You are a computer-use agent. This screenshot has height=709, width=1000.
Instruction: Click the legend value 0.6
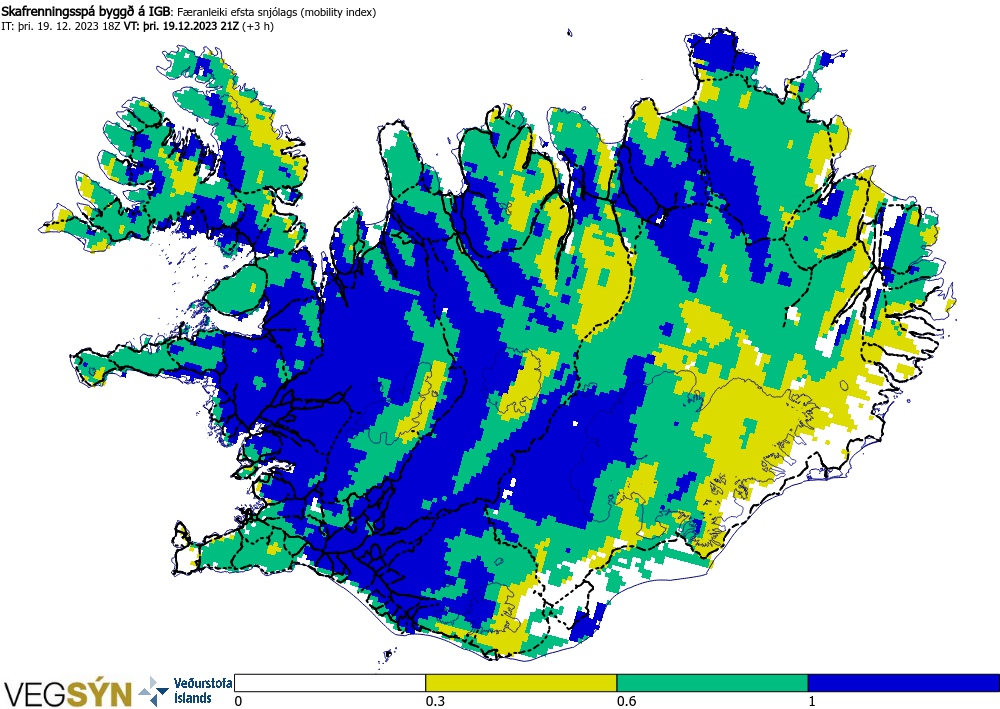tap(626, 701)
